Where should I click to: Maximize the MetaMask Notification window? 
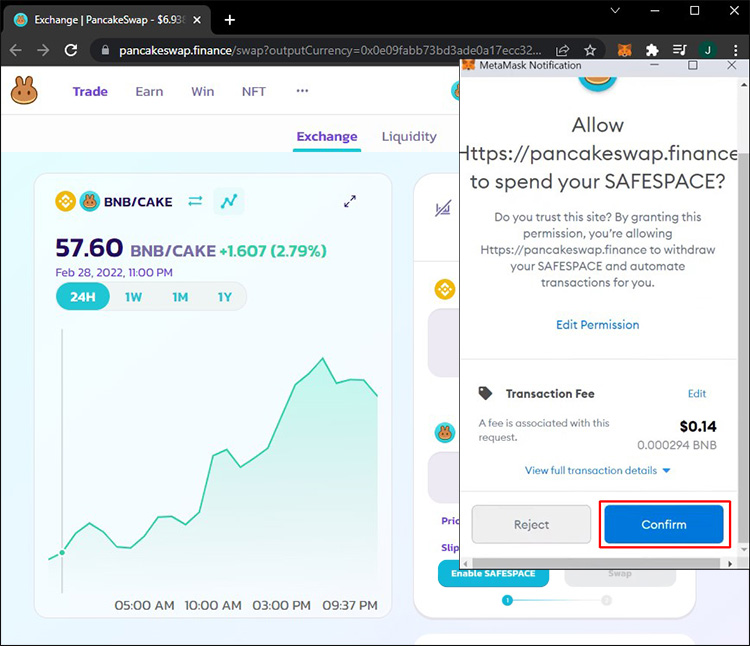tap(693, 65)
